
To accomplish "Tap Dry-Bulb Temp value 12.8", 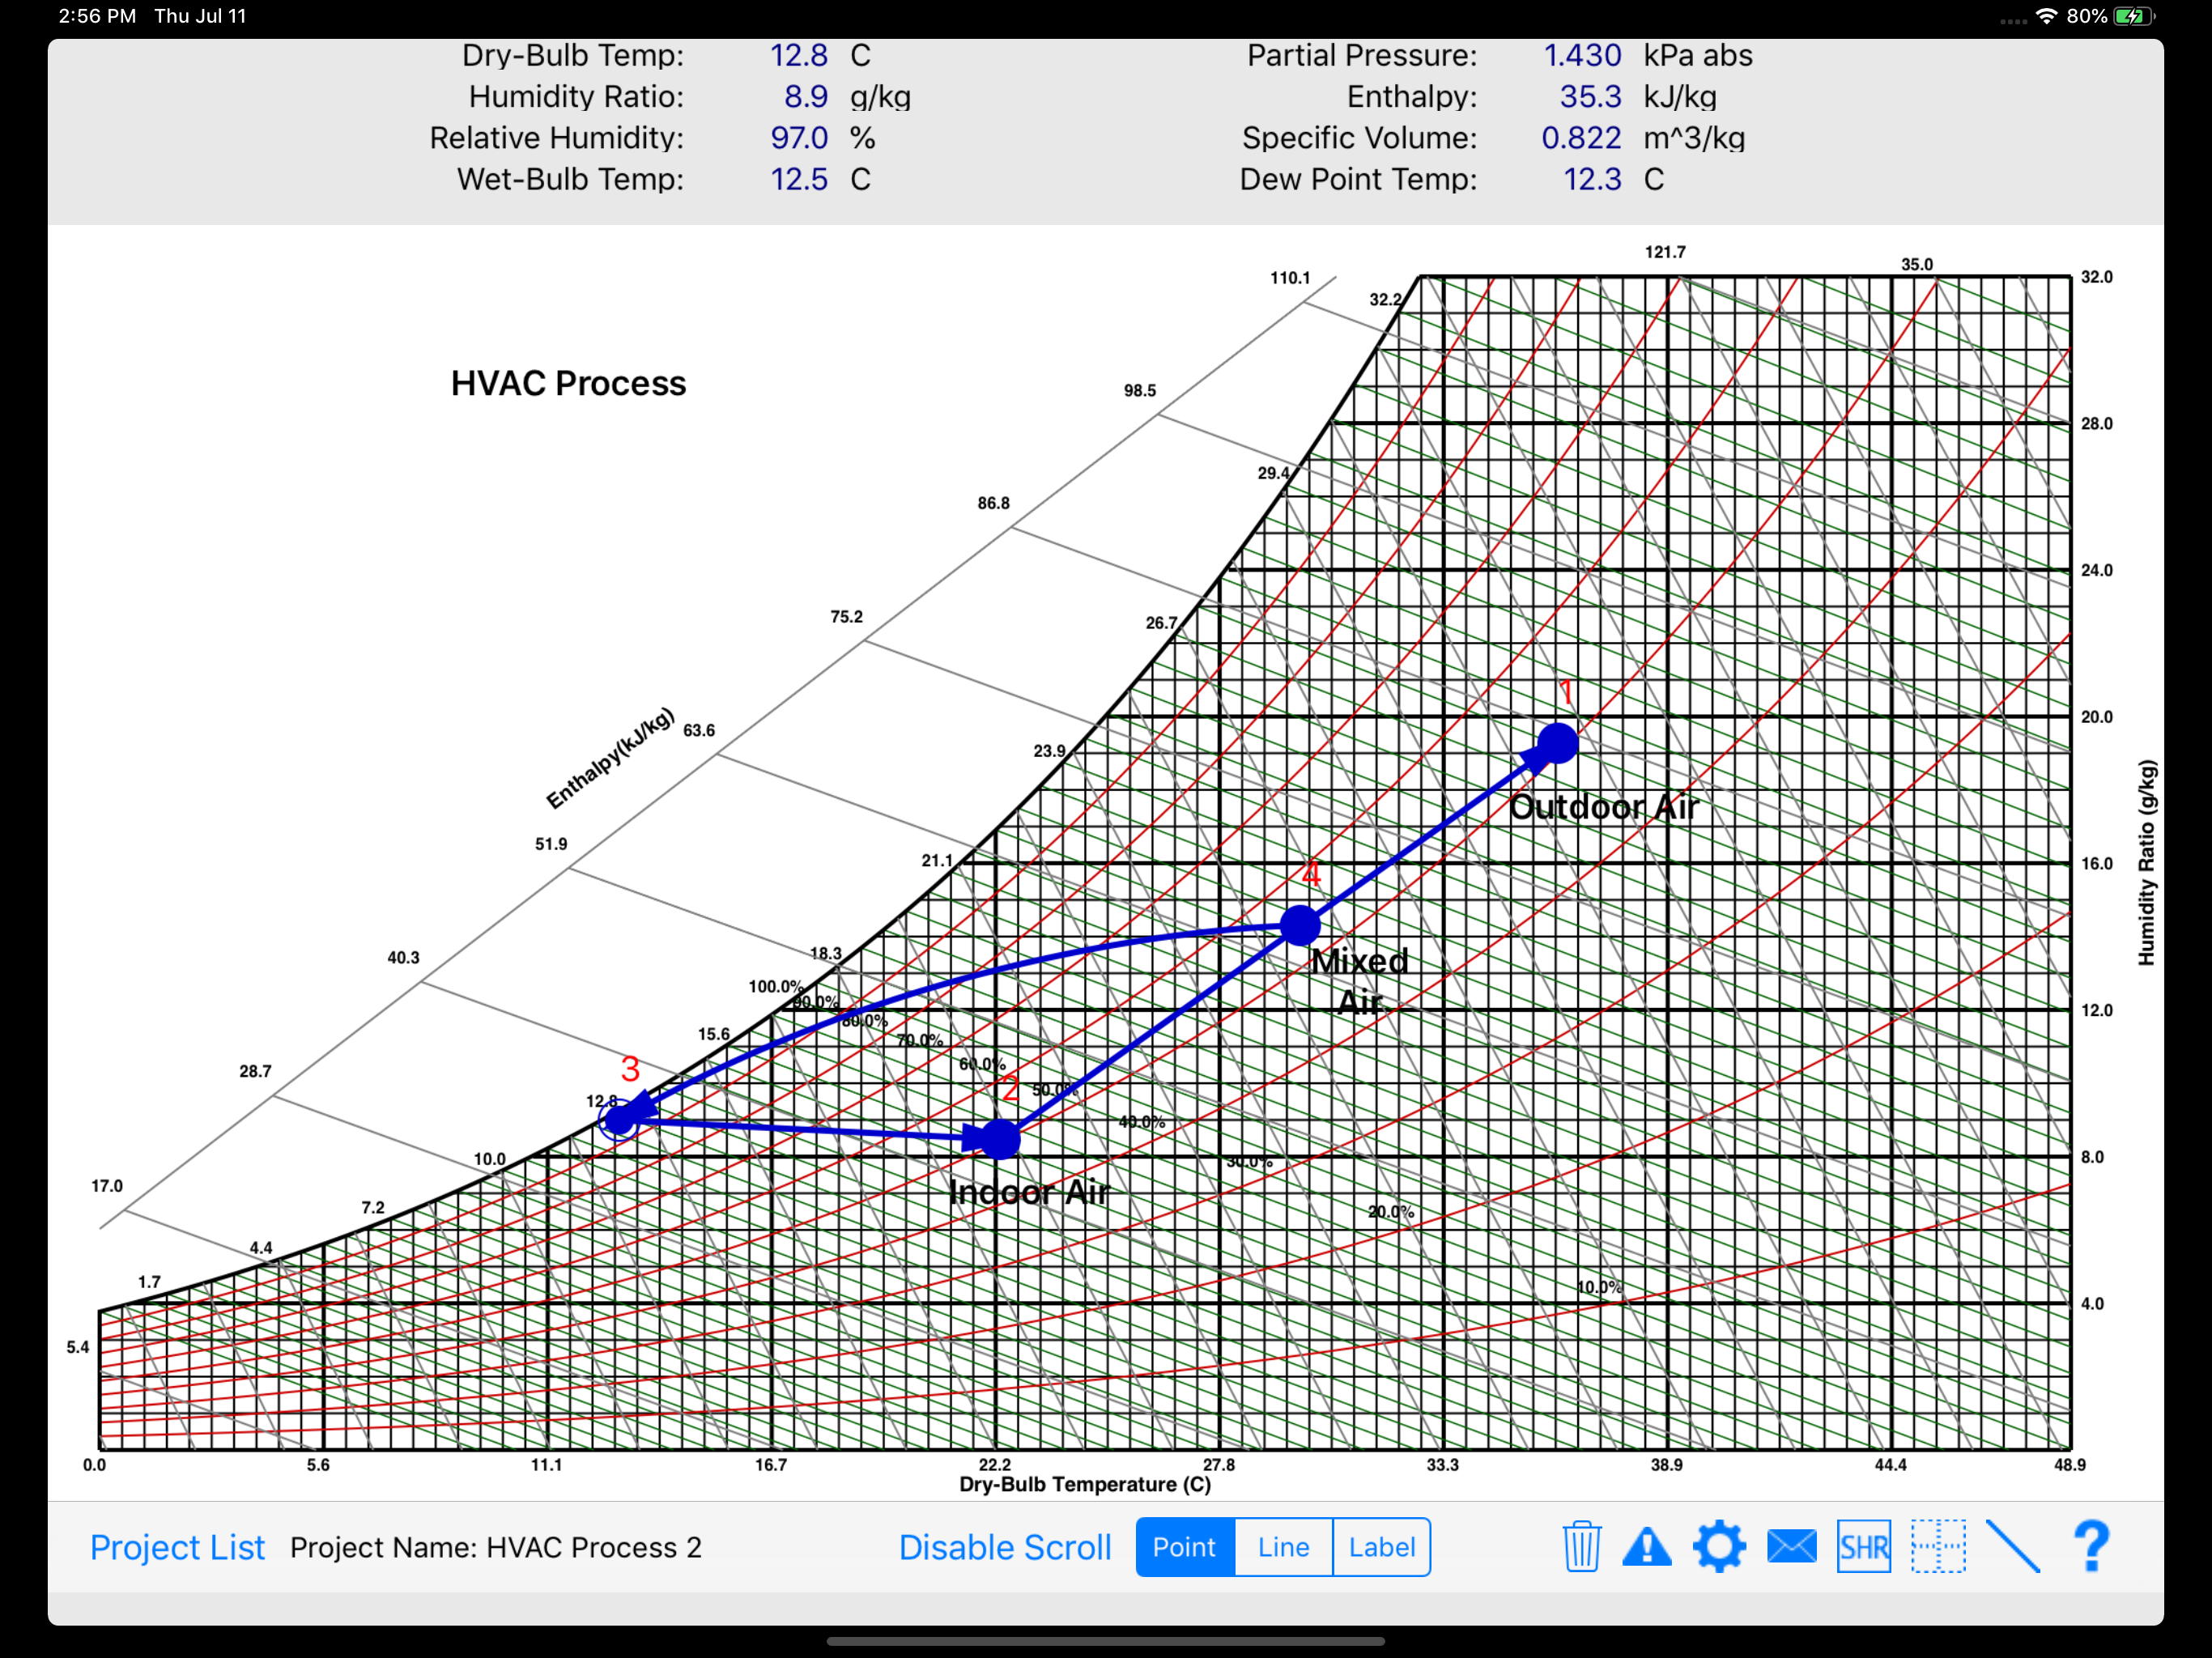I will 798,55.
